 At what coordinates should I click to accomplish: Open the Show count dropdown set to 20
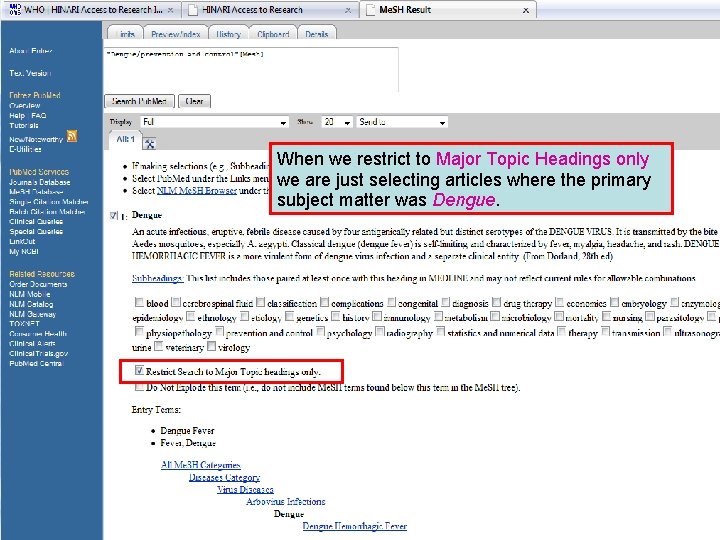(337, 122)
